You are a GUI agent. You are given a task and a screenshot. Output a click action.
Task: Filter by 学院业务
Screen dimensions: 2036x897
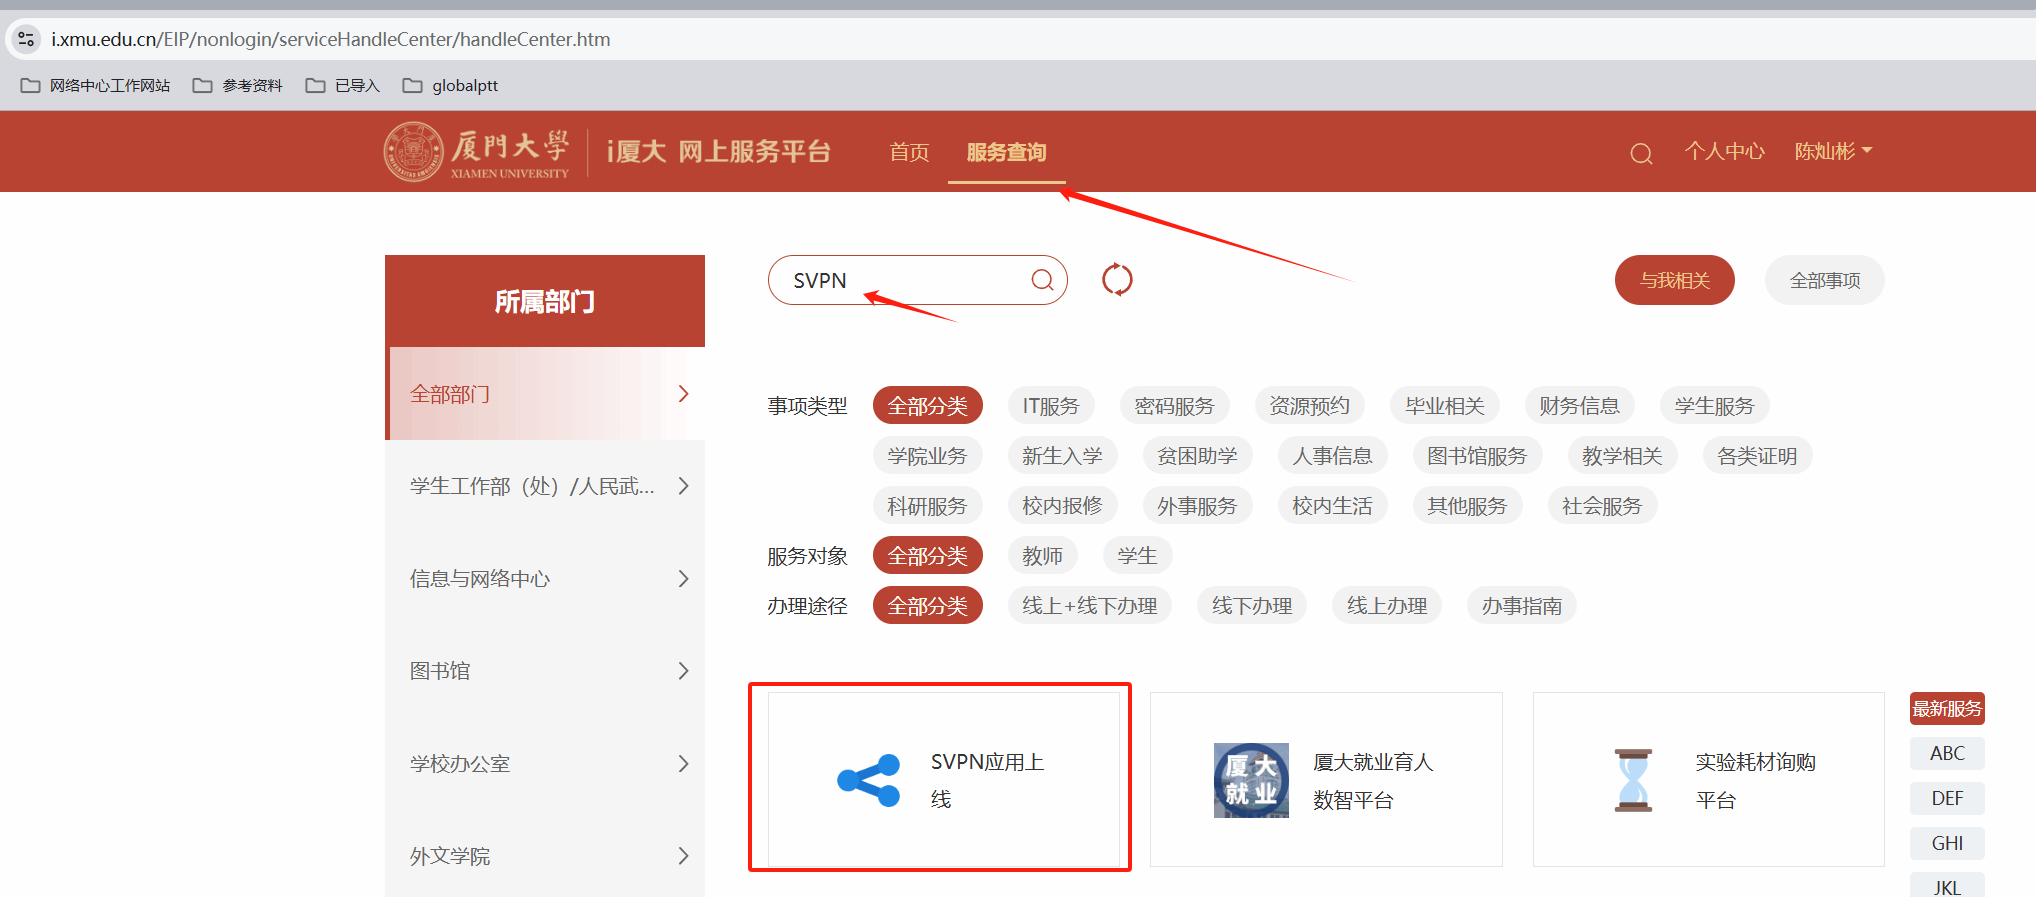click(928, 456)
